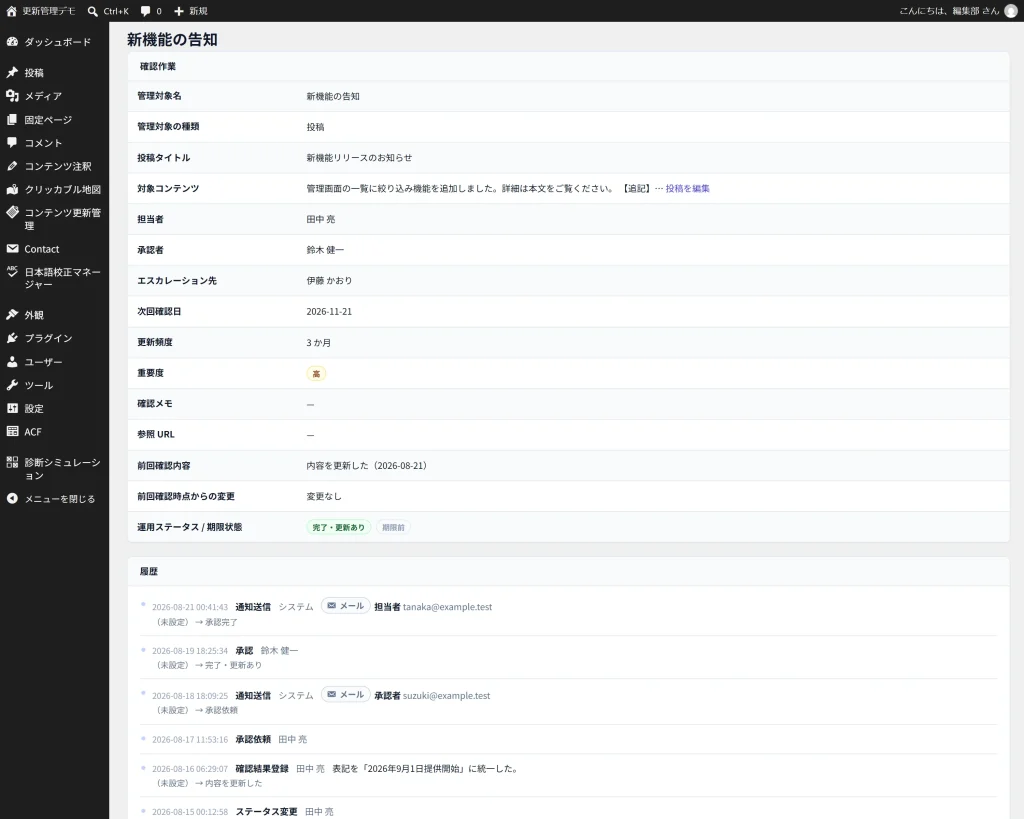Click the メール badge for suzuki@example.test
This screenshot has width=1024, height=819.
[x=345, y=695]
